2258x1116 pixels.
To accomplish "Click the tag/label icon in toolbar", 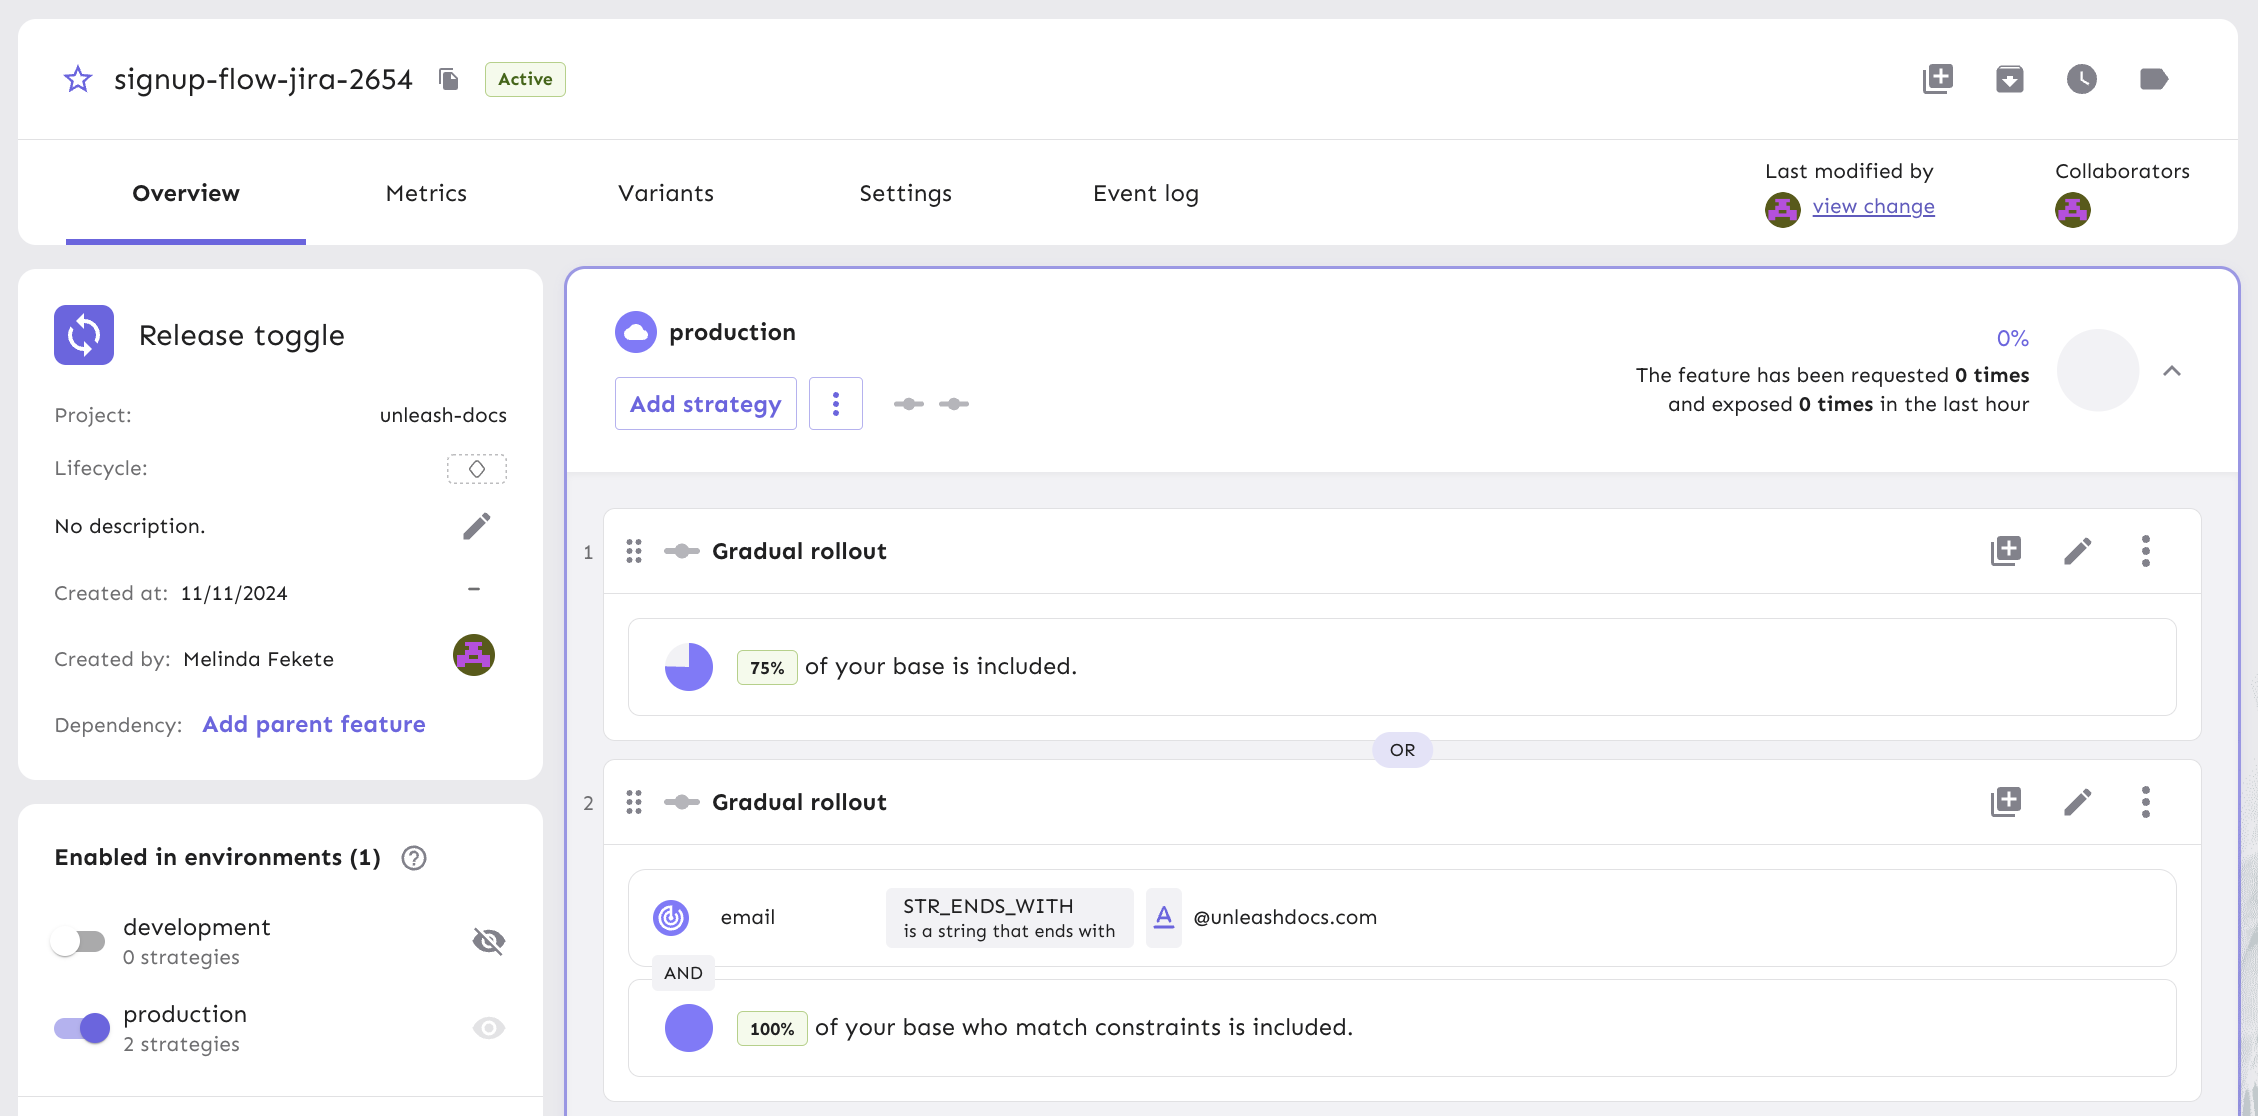I will tap(2151, 79).
